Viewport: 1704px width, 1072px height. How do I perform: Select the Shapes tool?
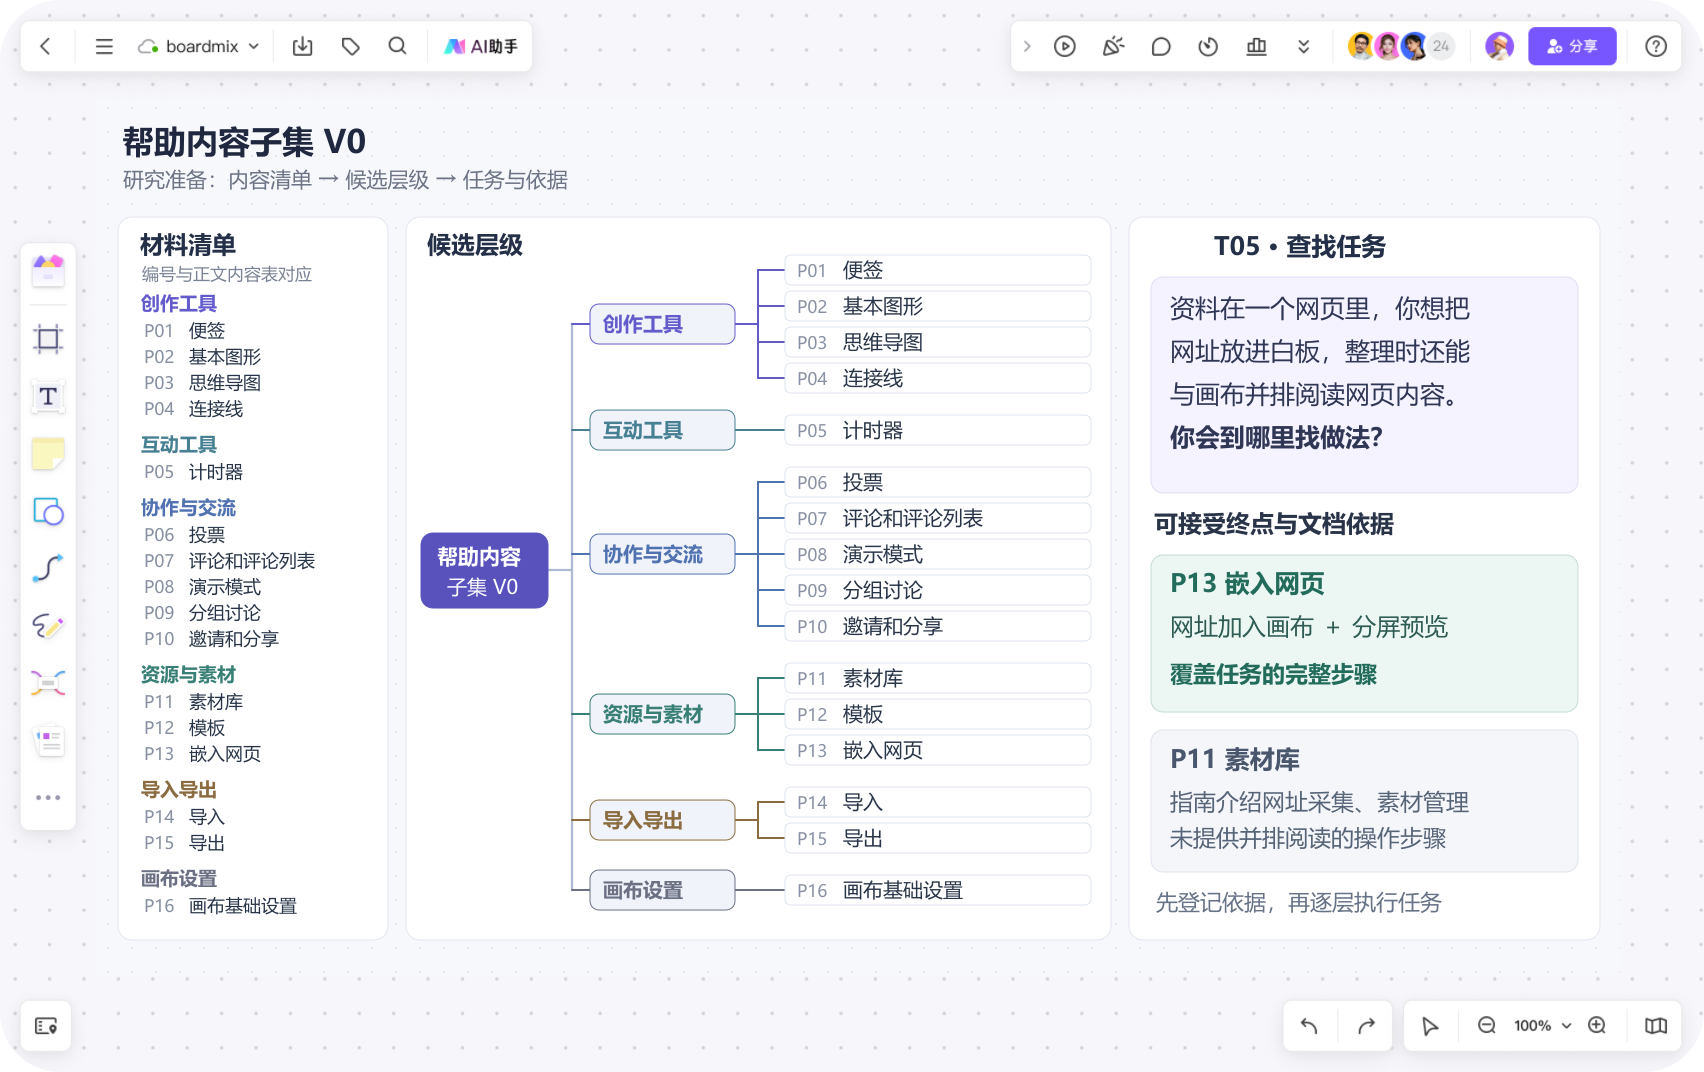click(48, 511)
